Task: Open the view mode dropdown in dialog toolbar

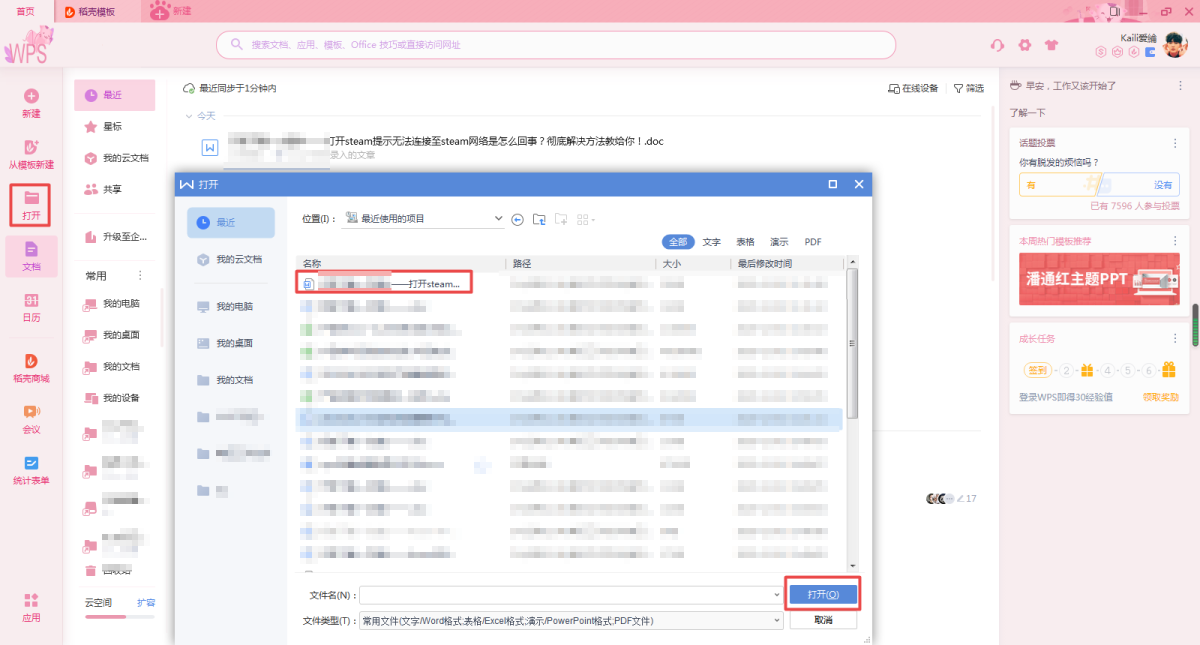Action: tap(586, 219)
